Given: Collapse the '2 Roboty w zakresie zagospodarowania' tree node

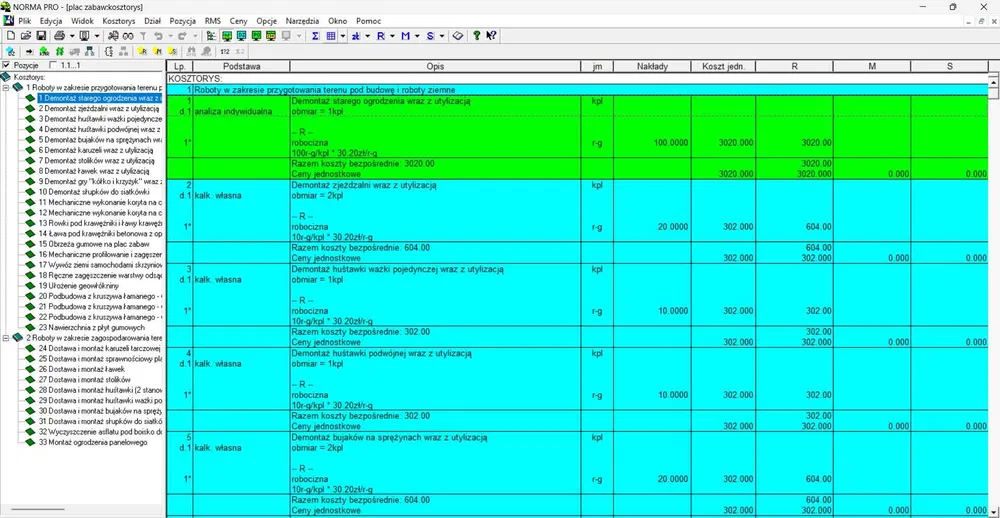Looking at the screenshot, I should tap(6, 338).
